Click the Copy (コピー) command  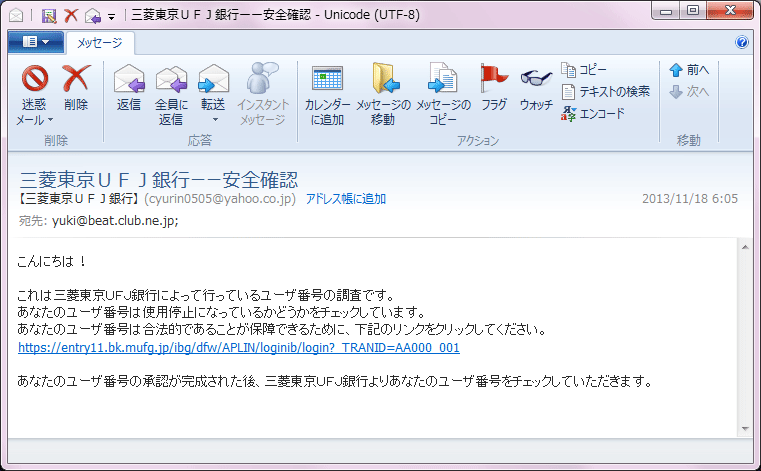(x=584, y=70)
